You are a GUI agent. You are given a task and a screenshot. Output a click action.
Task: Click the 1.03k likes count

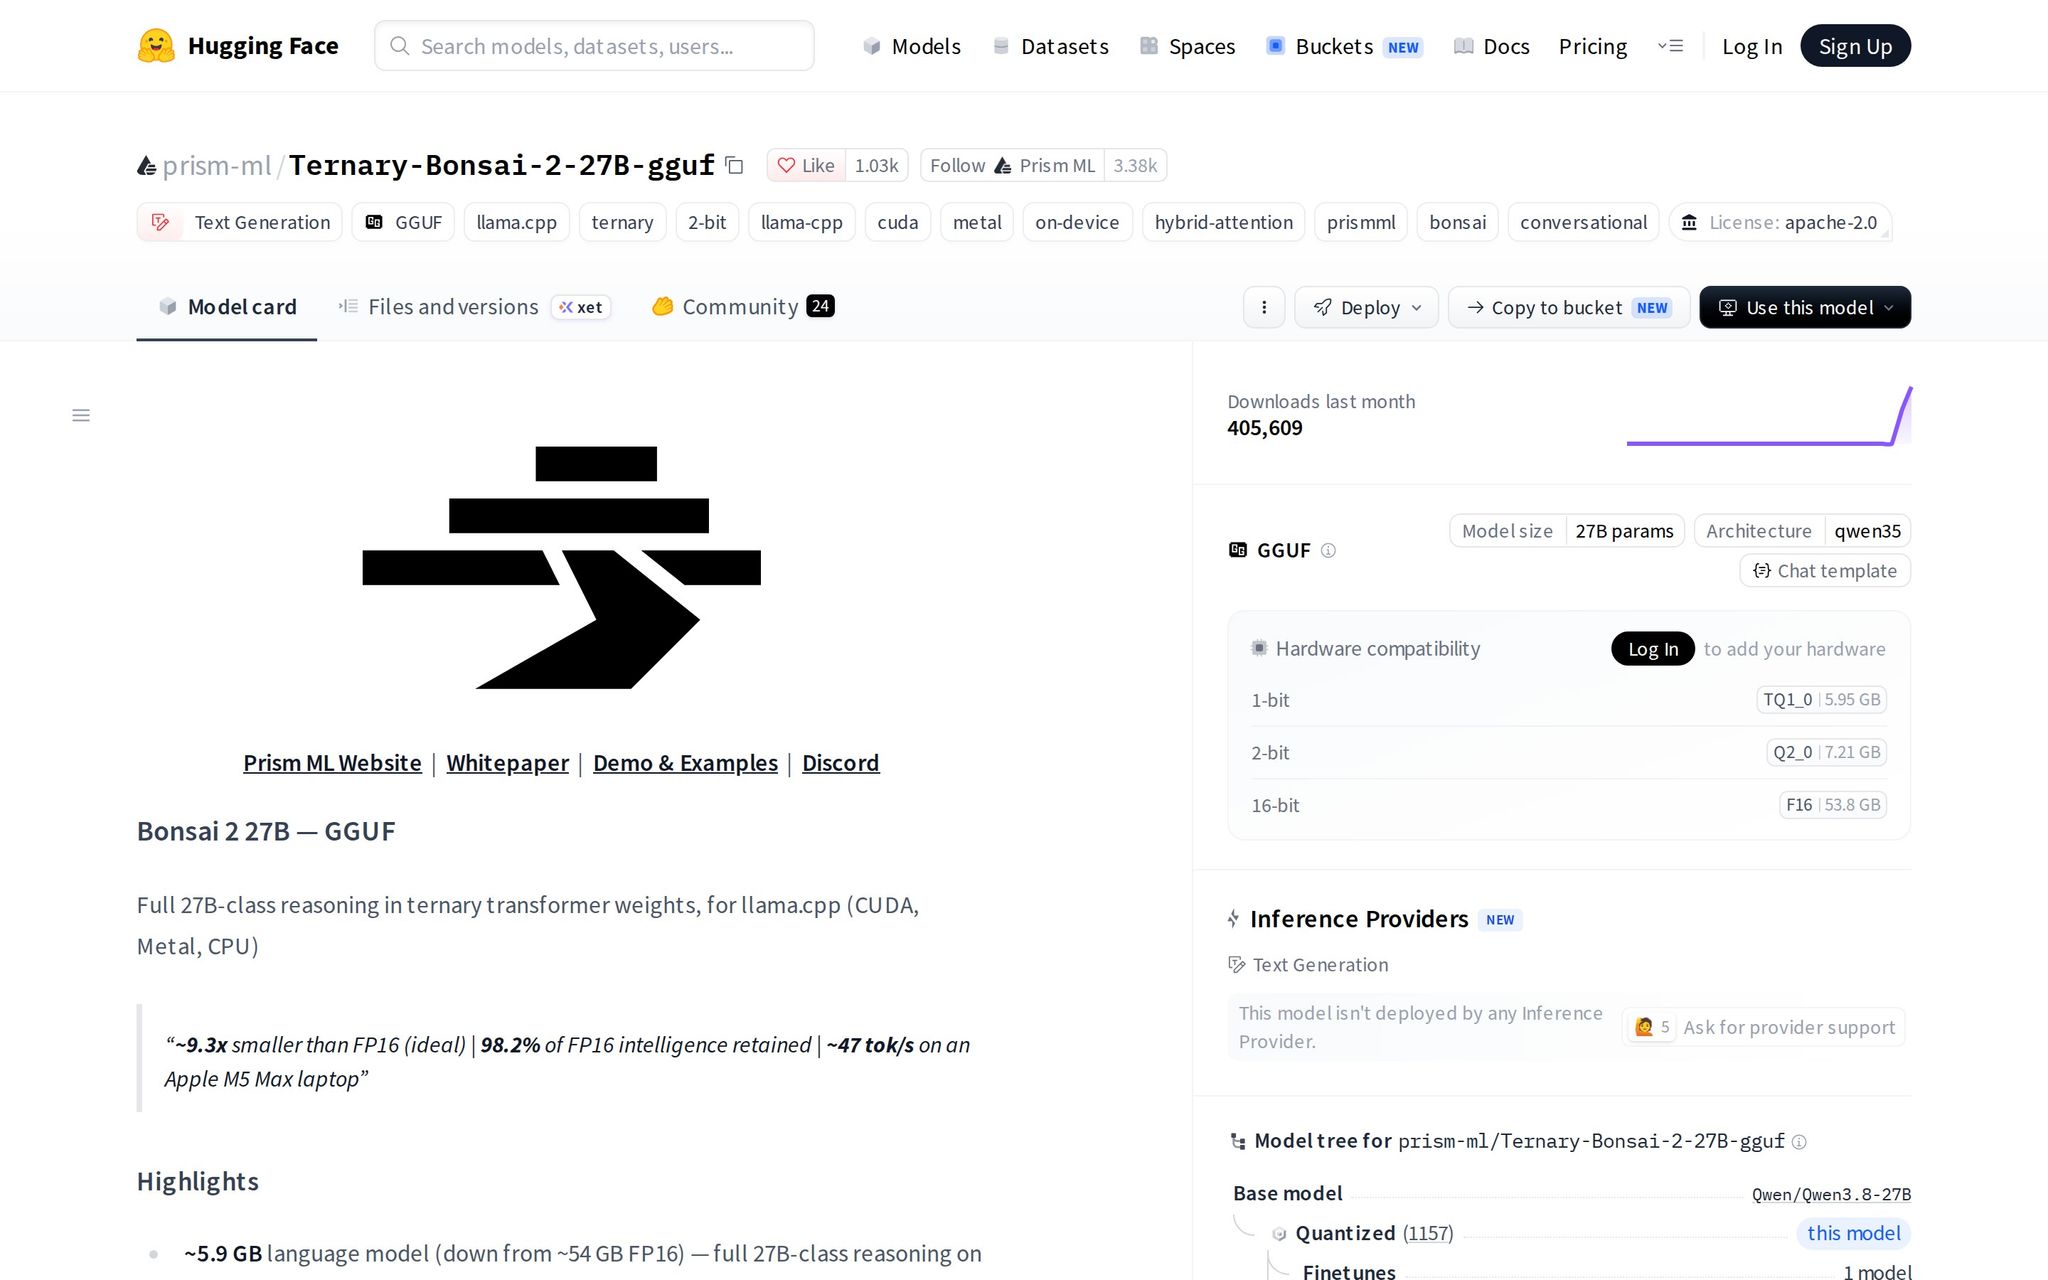click(877, 165)
